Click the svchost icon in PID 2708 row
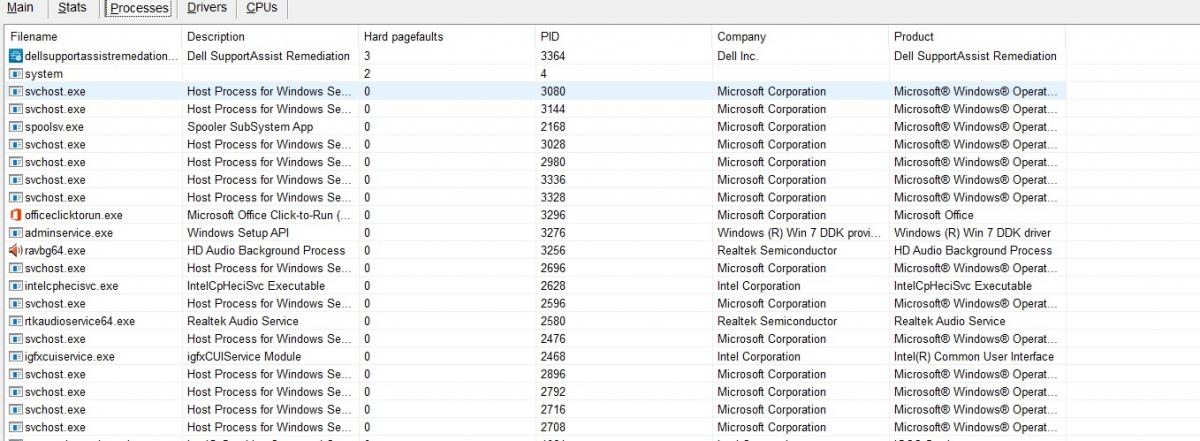1200x441 pixels. (15, 427)
